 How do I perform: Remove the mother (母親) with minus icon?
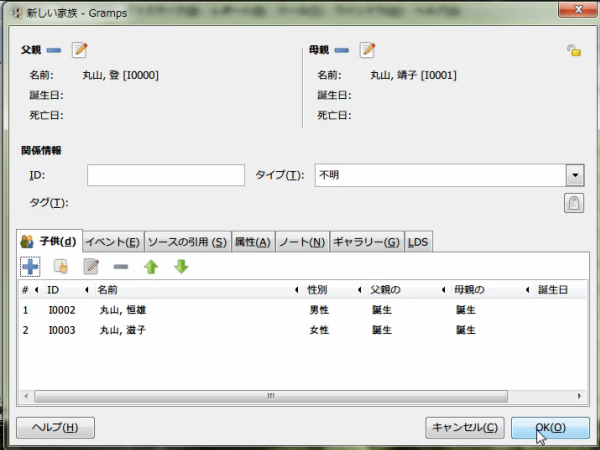(x=341, y=50)
